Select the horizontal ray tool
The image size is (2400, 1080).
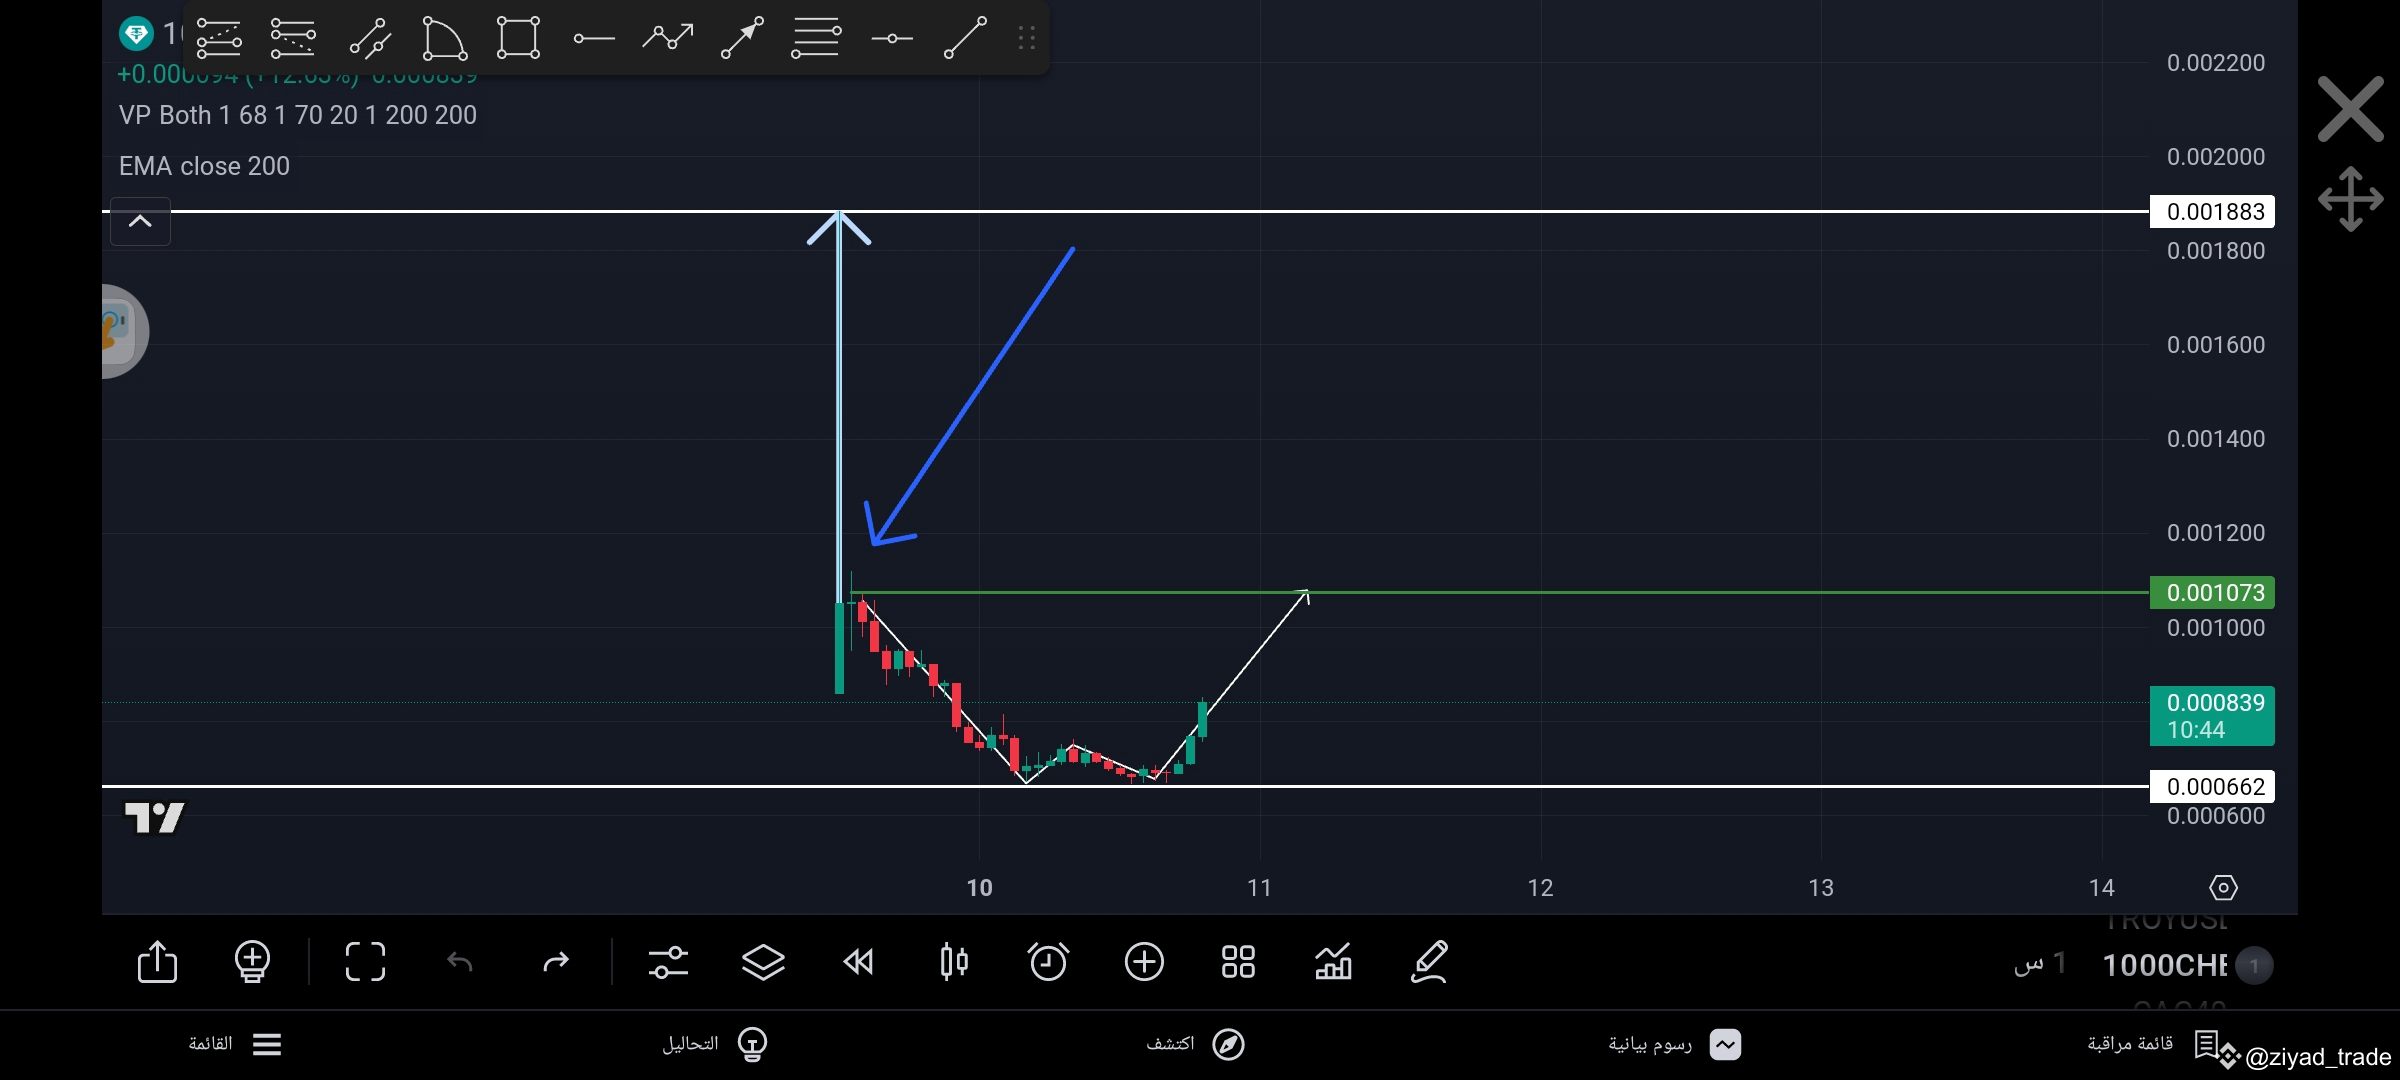tap(593, 38)
